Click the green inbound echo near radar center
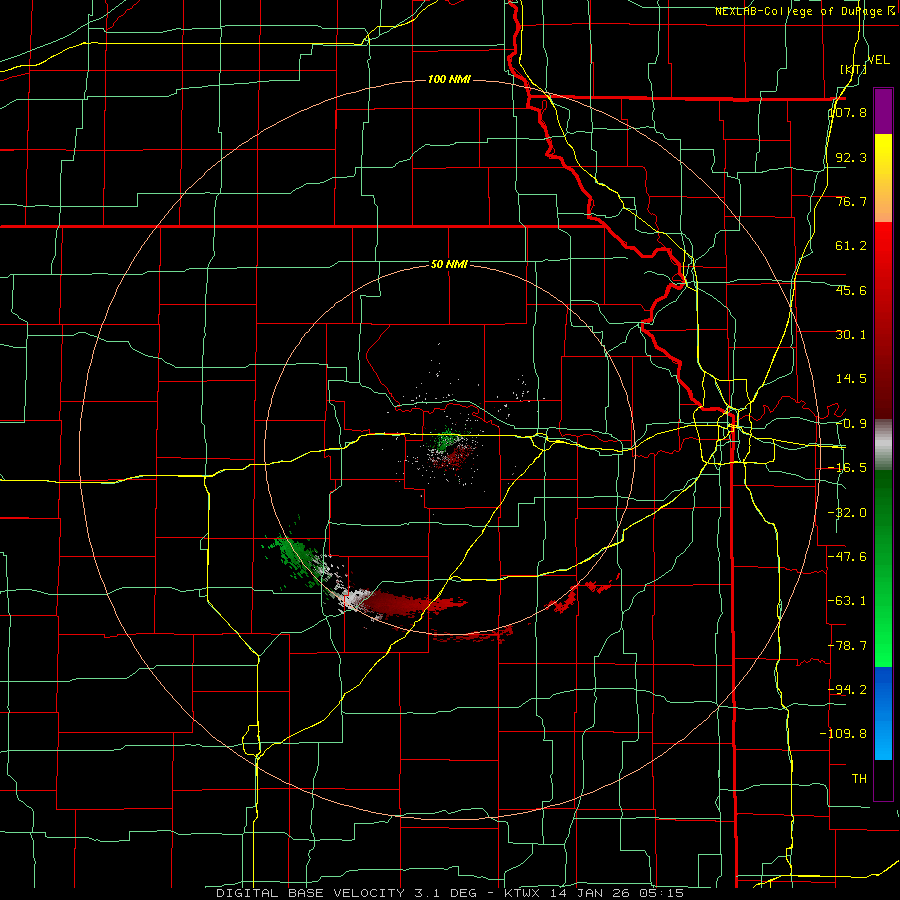 pos(446,442)
